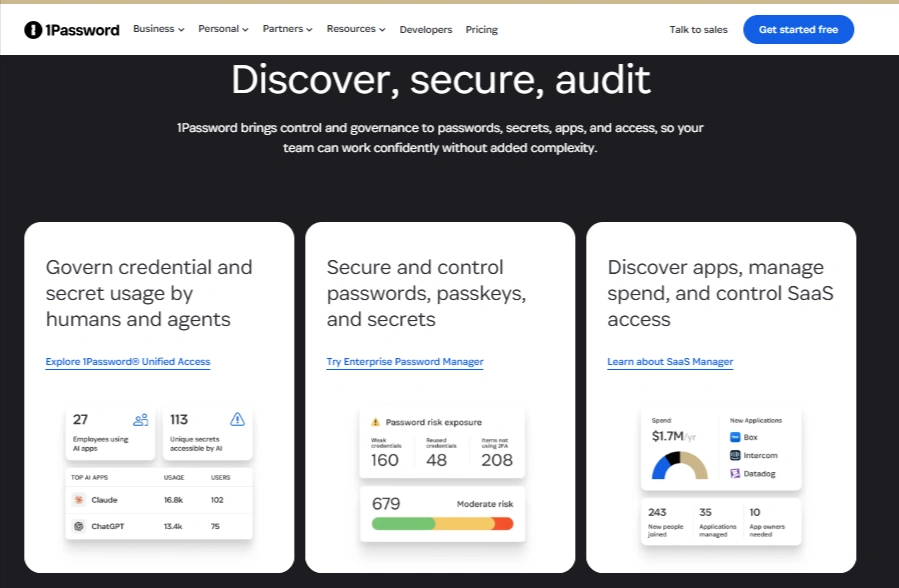Click the 'New Applications' label
The height and width of the screenshot is (588, 899).
point(756,421)
